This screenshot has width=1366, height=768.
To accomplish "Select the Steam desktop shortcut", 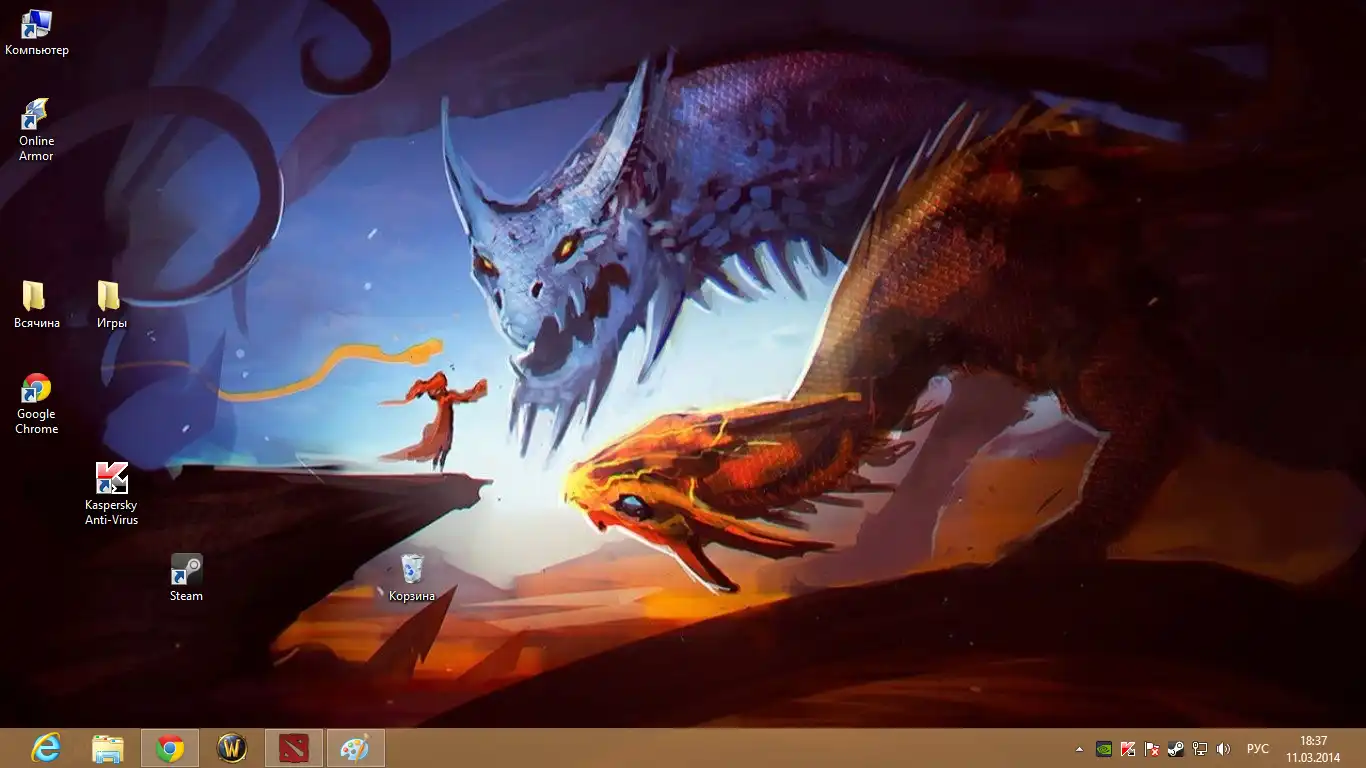I will pos(186,578).
